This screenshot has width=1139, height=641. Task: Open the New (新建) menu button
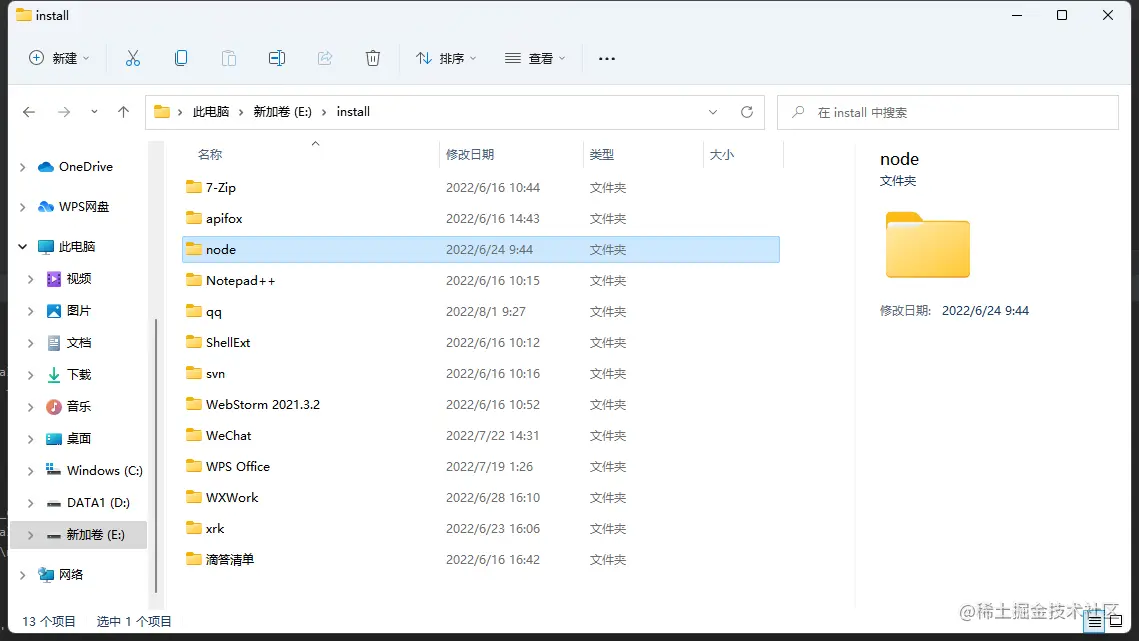(59, 58)
